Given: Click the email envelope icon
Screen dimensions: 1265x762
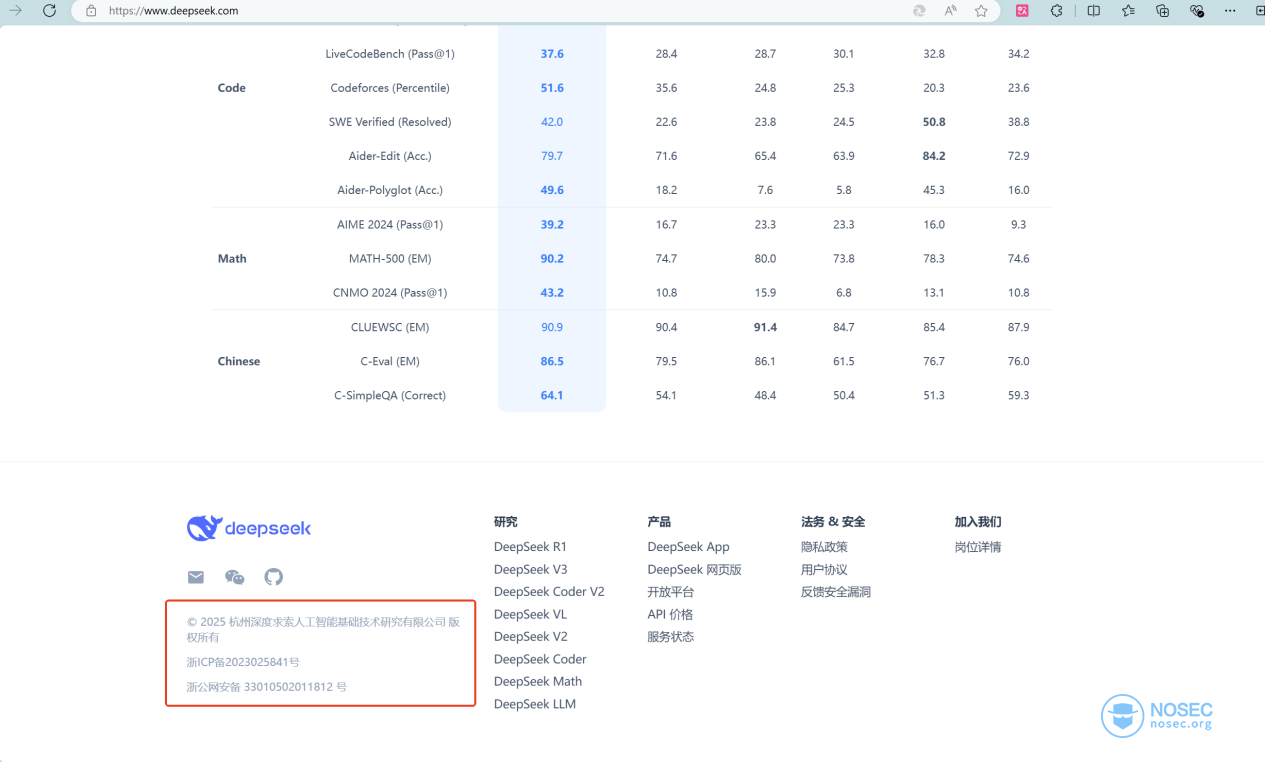Looking at the screenshot, I should tap(196, 577).
